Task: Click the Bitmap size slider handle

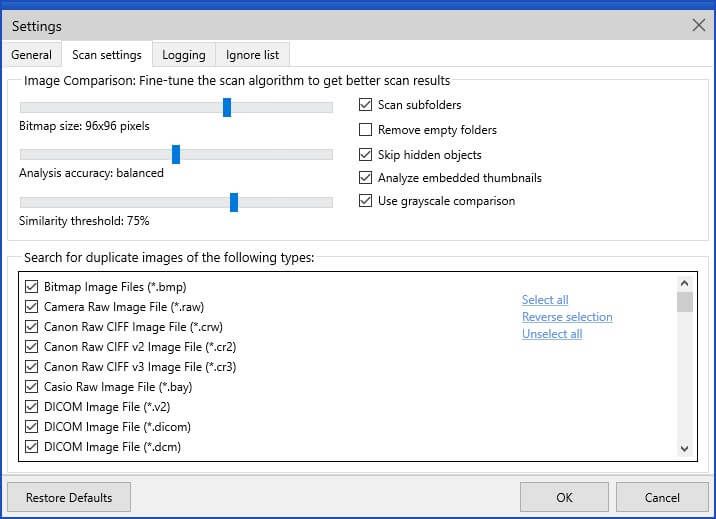Action: tap(227, 107)
